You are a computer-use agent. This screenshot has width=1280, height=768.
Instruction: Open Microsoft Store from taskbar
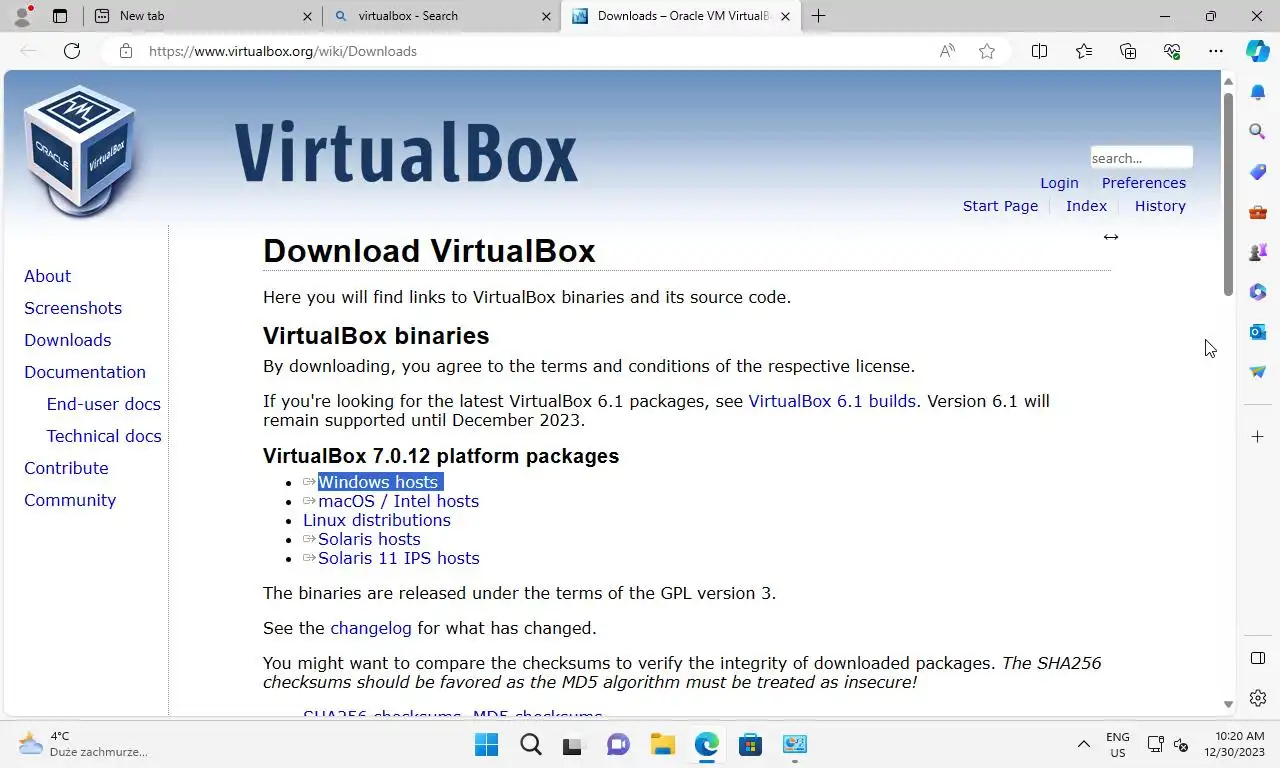tap(750, 744)
